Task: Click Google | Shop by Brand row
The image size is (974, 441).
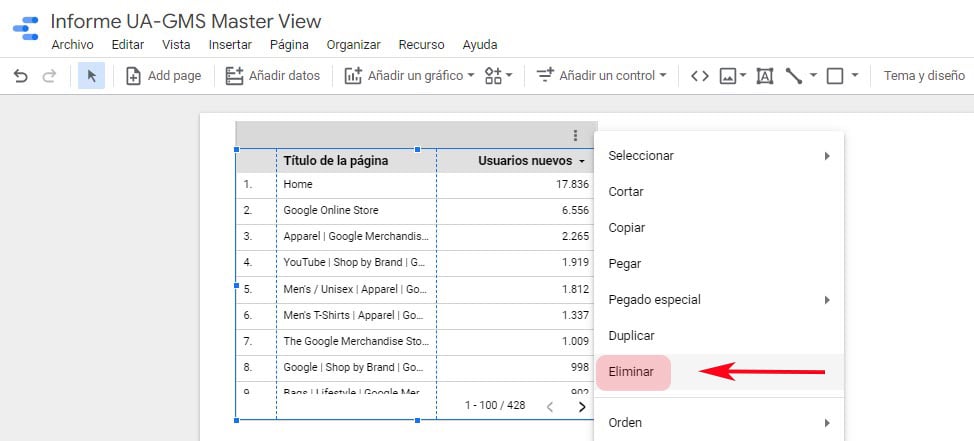Action: 415,368
